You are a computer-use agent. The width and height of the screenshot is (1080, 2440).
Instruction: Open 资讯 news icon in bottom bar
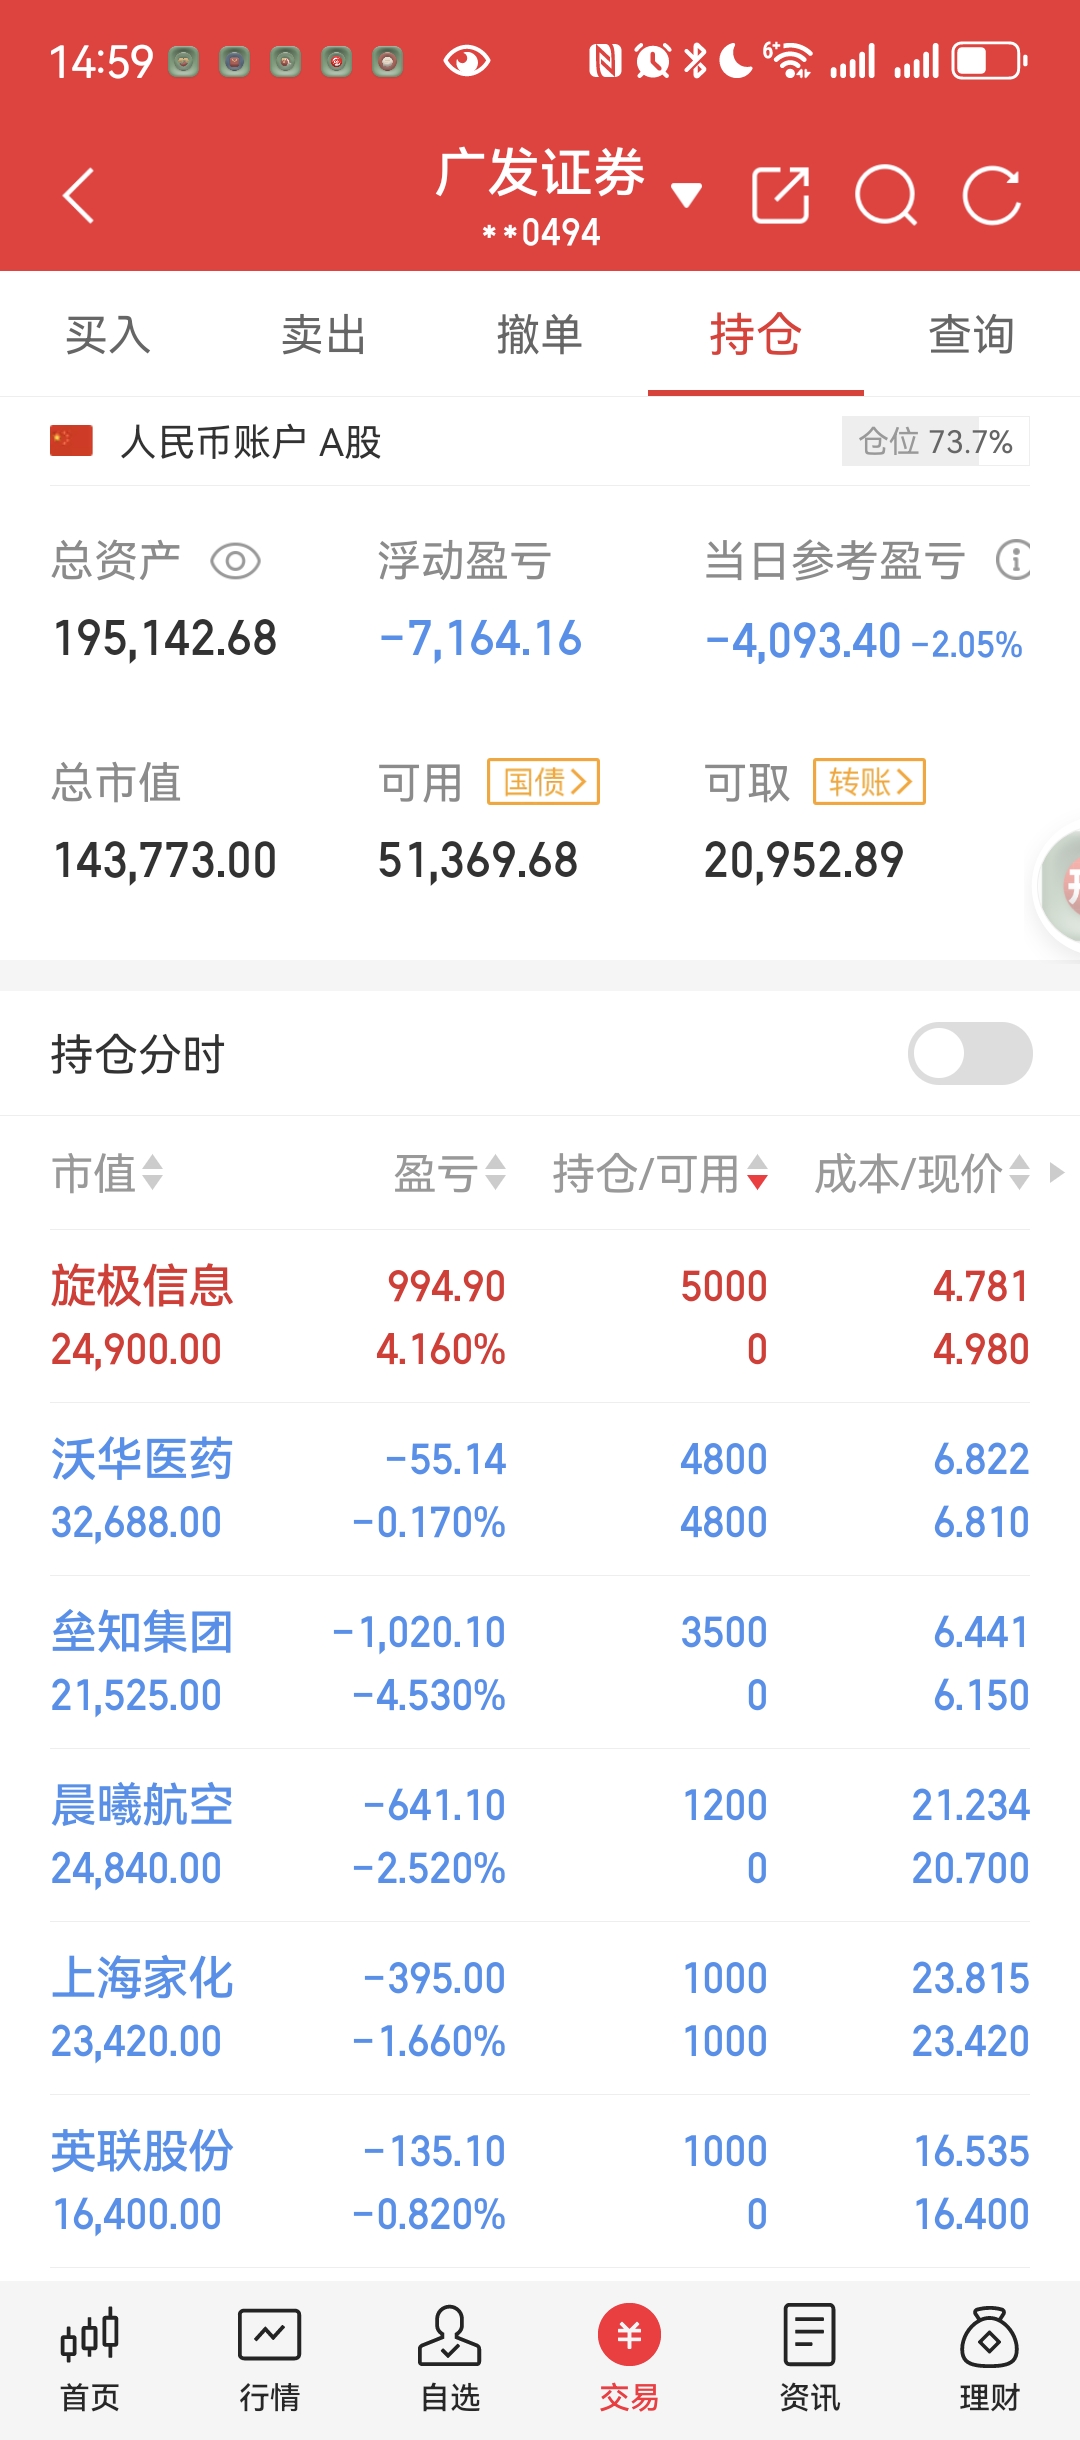coord(809,2337)
